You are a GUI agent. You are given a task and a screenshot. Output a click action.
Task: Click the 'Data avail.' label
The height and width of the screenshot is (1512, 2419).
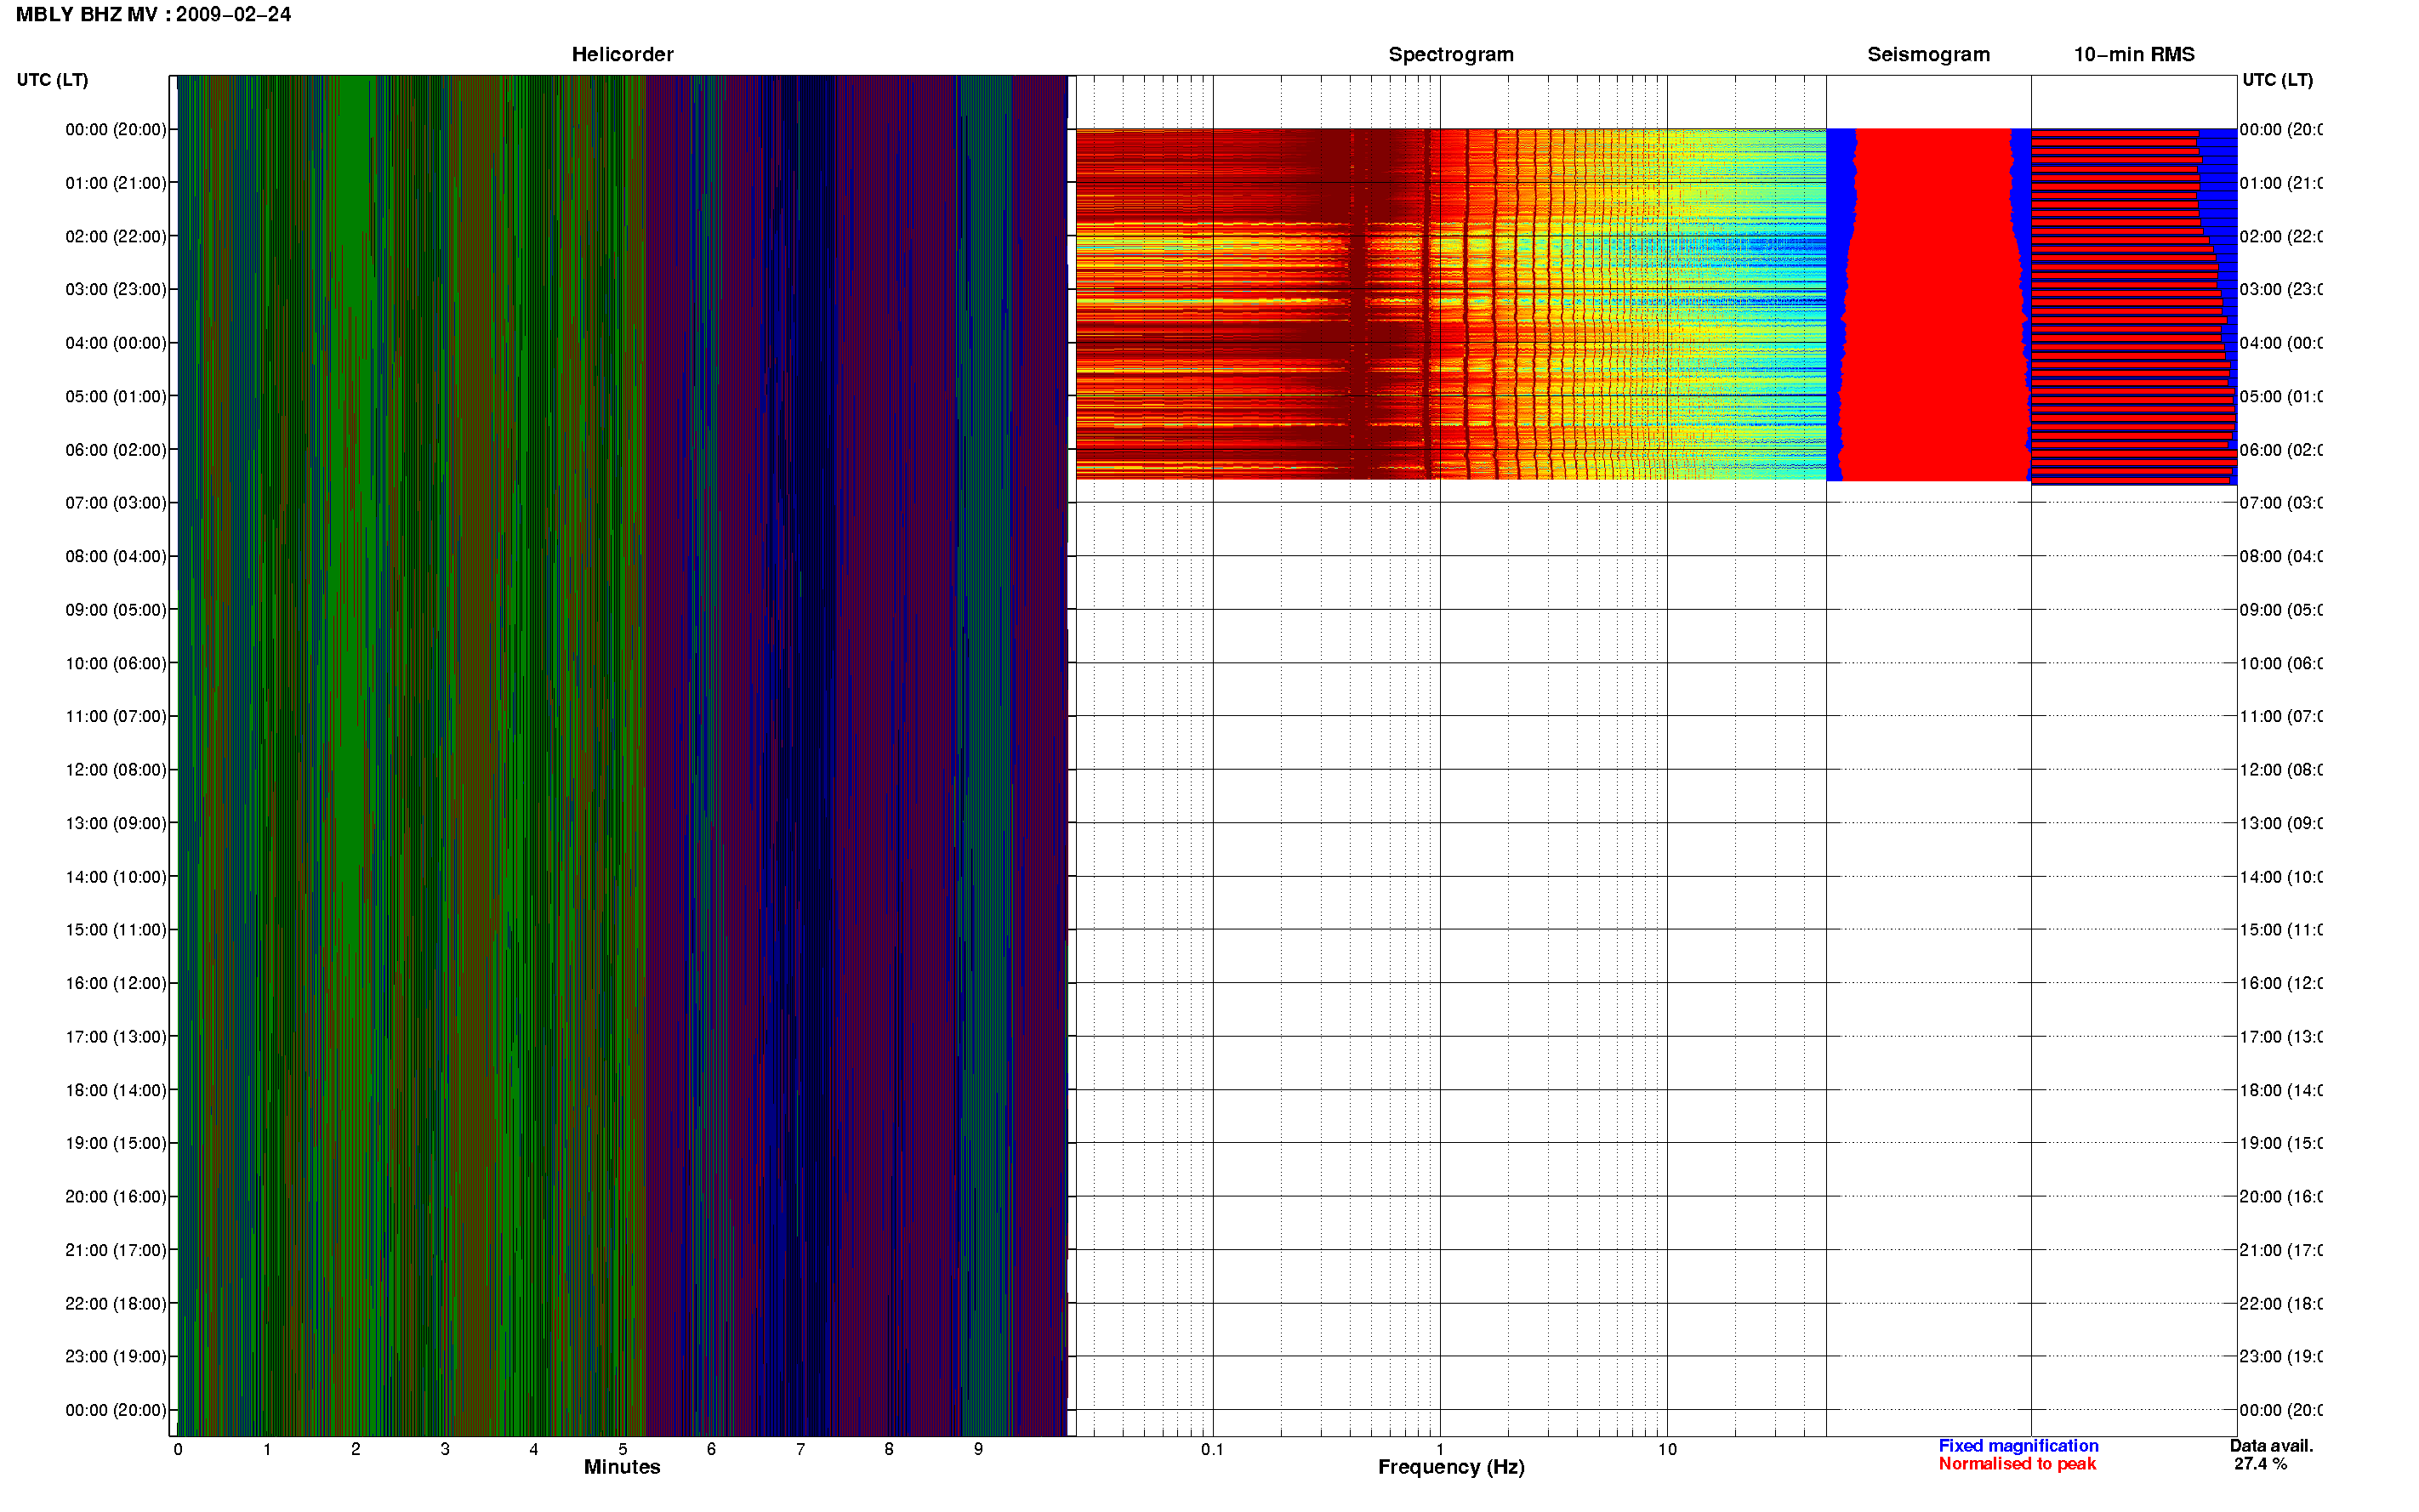2271,1446
